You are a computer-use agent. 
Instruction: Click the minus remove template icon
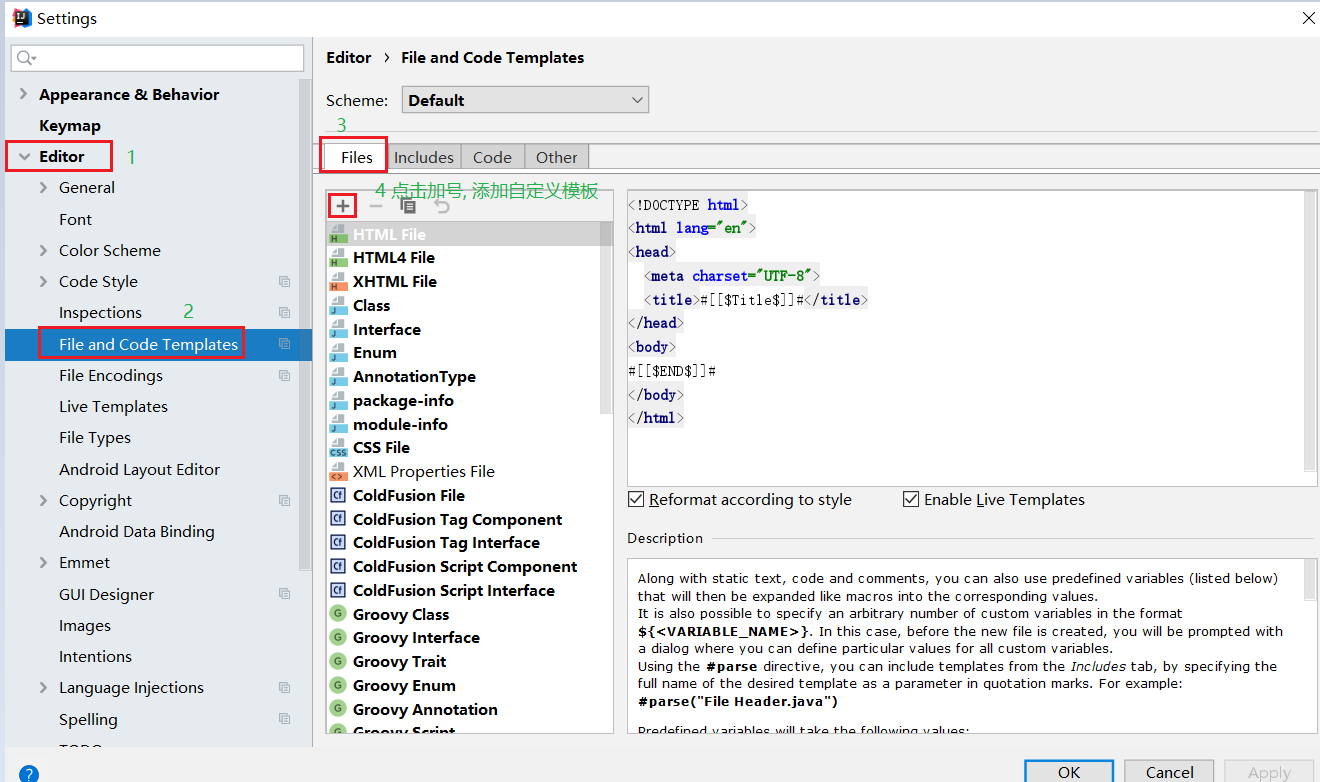[376, 206]
